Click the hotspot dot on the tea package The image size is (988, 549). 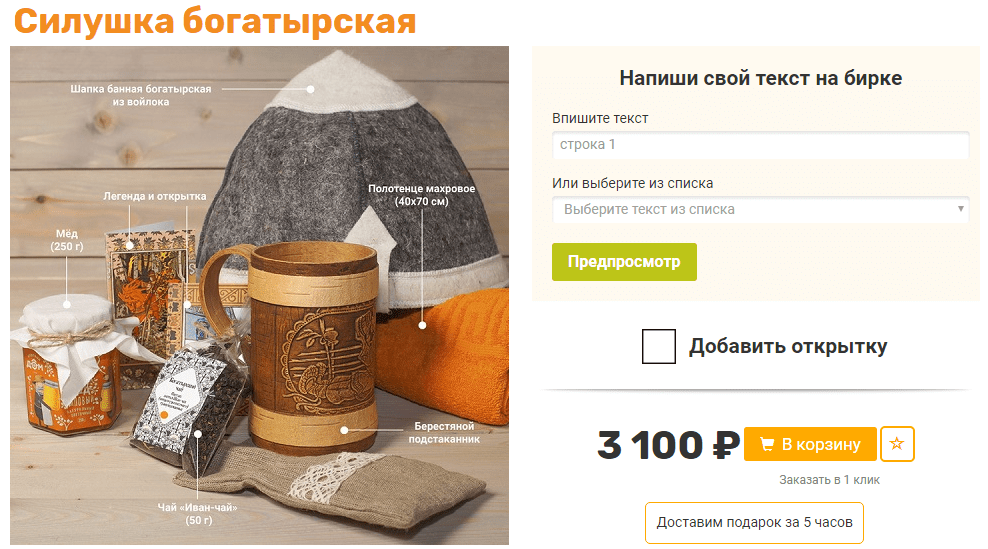197,434
